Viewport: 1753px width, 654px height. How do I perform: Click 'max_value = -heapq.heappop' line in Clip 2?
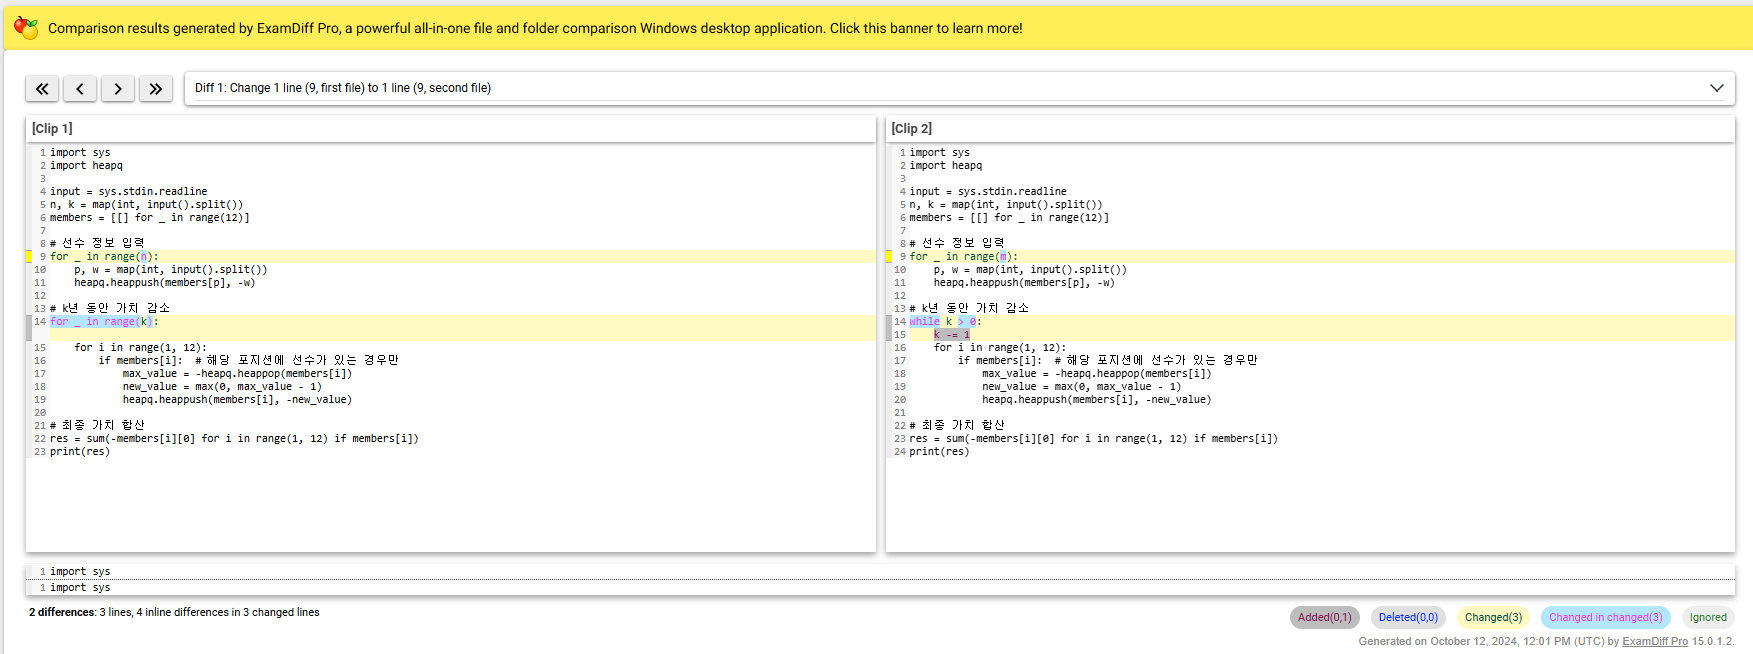pyautogui.click(x=1096, y=374)
